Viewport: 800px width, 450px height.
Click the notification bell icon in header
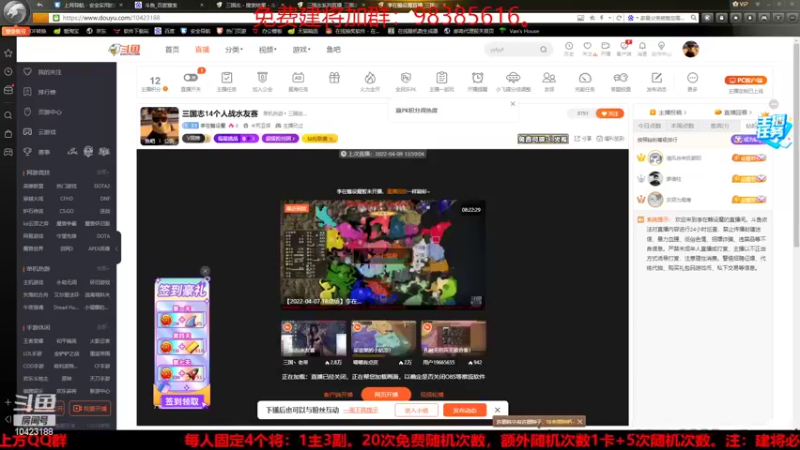[642, 46]
